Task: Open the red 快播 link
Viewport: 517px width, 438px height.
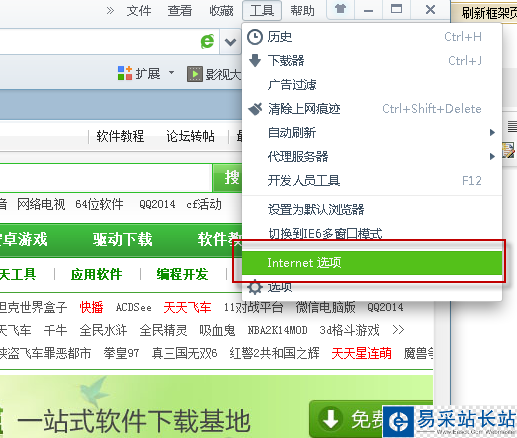Action: 91,307
